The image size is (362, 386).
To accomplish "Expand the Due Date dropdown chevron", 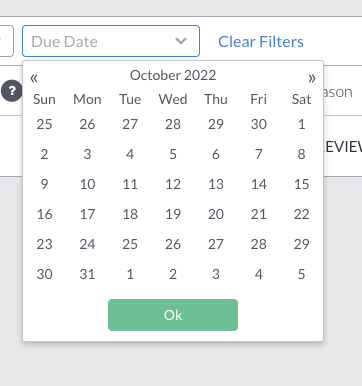I will (181, 41).
